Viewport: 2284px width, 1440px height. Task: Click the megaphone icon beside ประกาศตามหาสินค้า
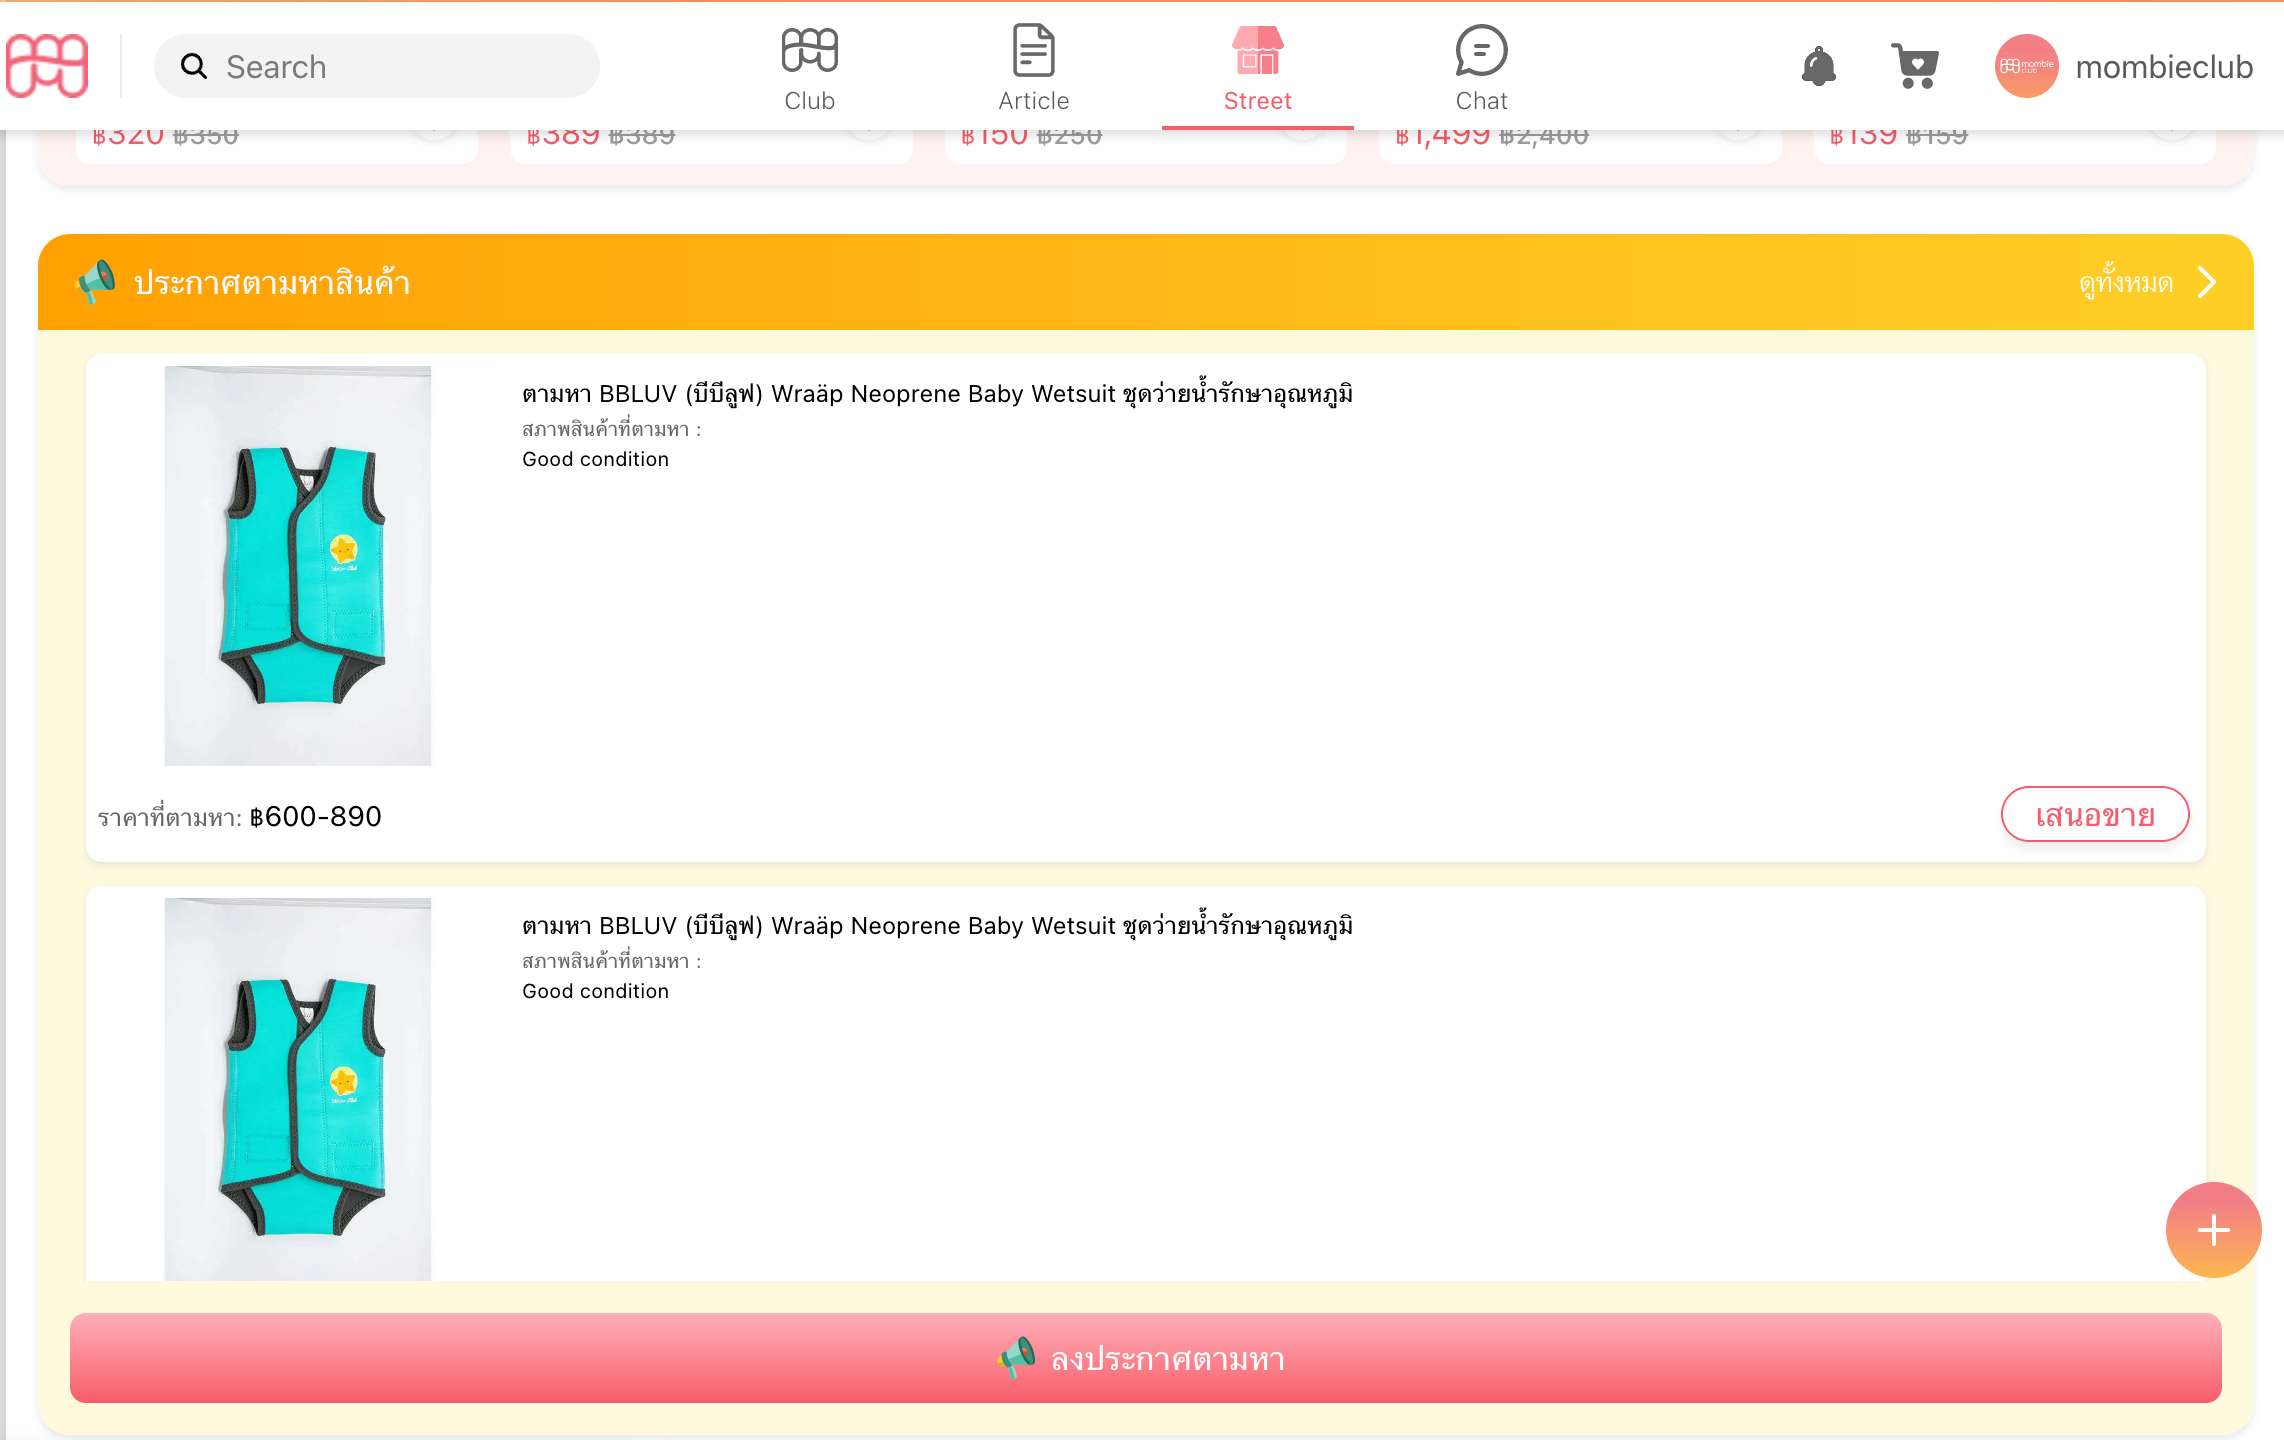[x=96, y=282]
